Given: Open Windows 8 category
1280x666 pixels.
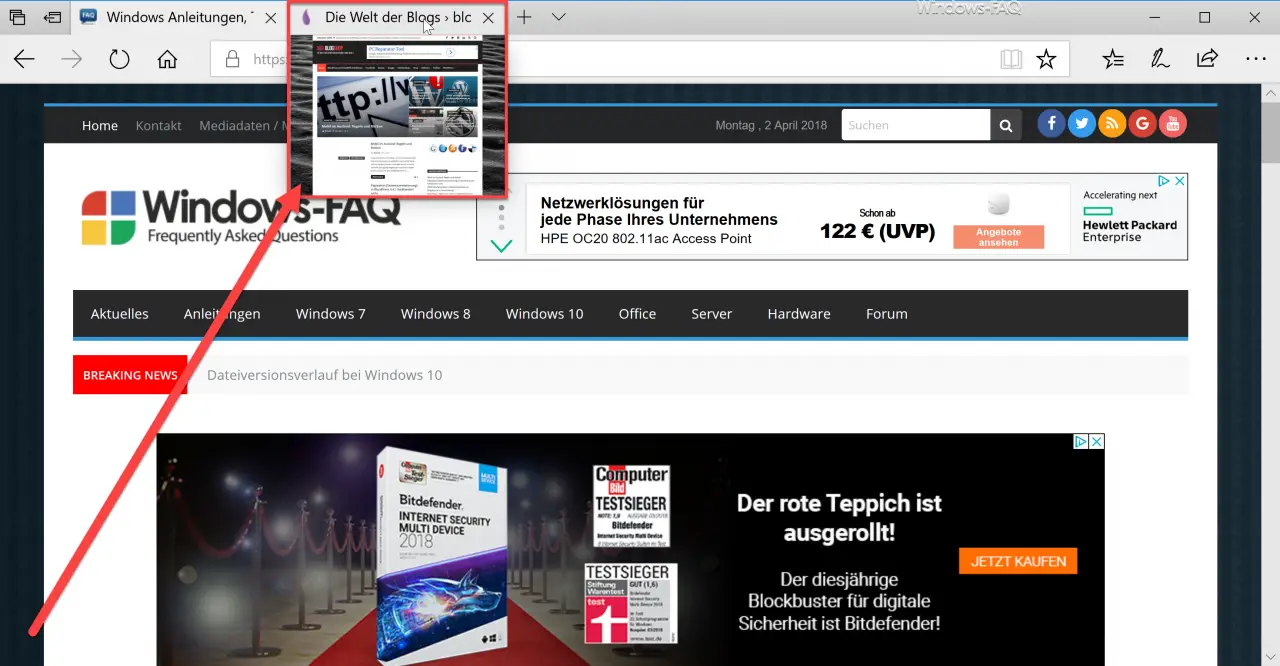Looking at the screenshot, I should tap(436, 313).
